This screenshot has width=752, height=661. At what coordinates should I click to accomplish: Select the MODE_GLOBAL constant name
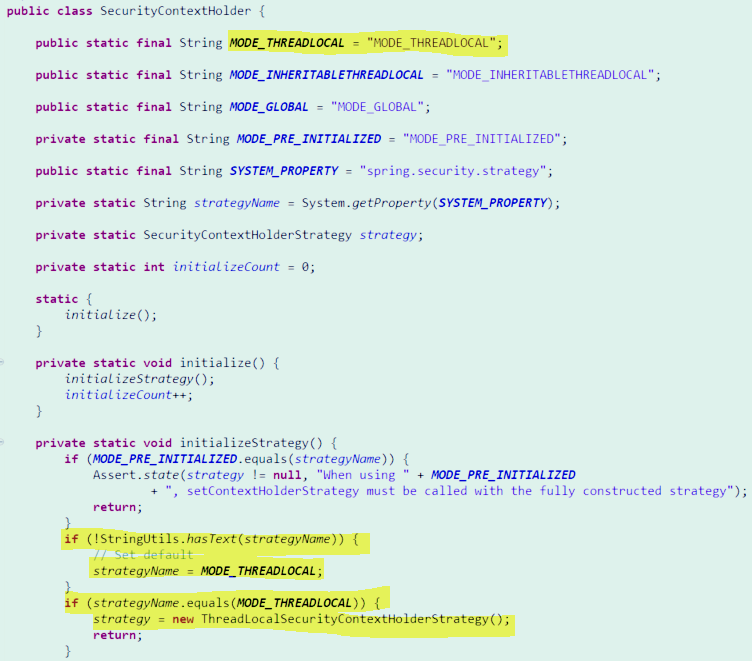point(269,107)
